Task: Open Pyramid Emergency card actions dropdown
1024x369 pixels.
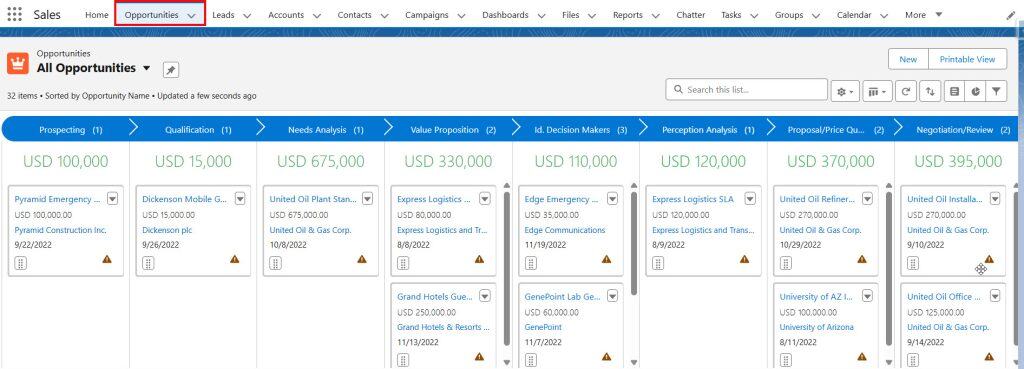Action: (112, 199)
